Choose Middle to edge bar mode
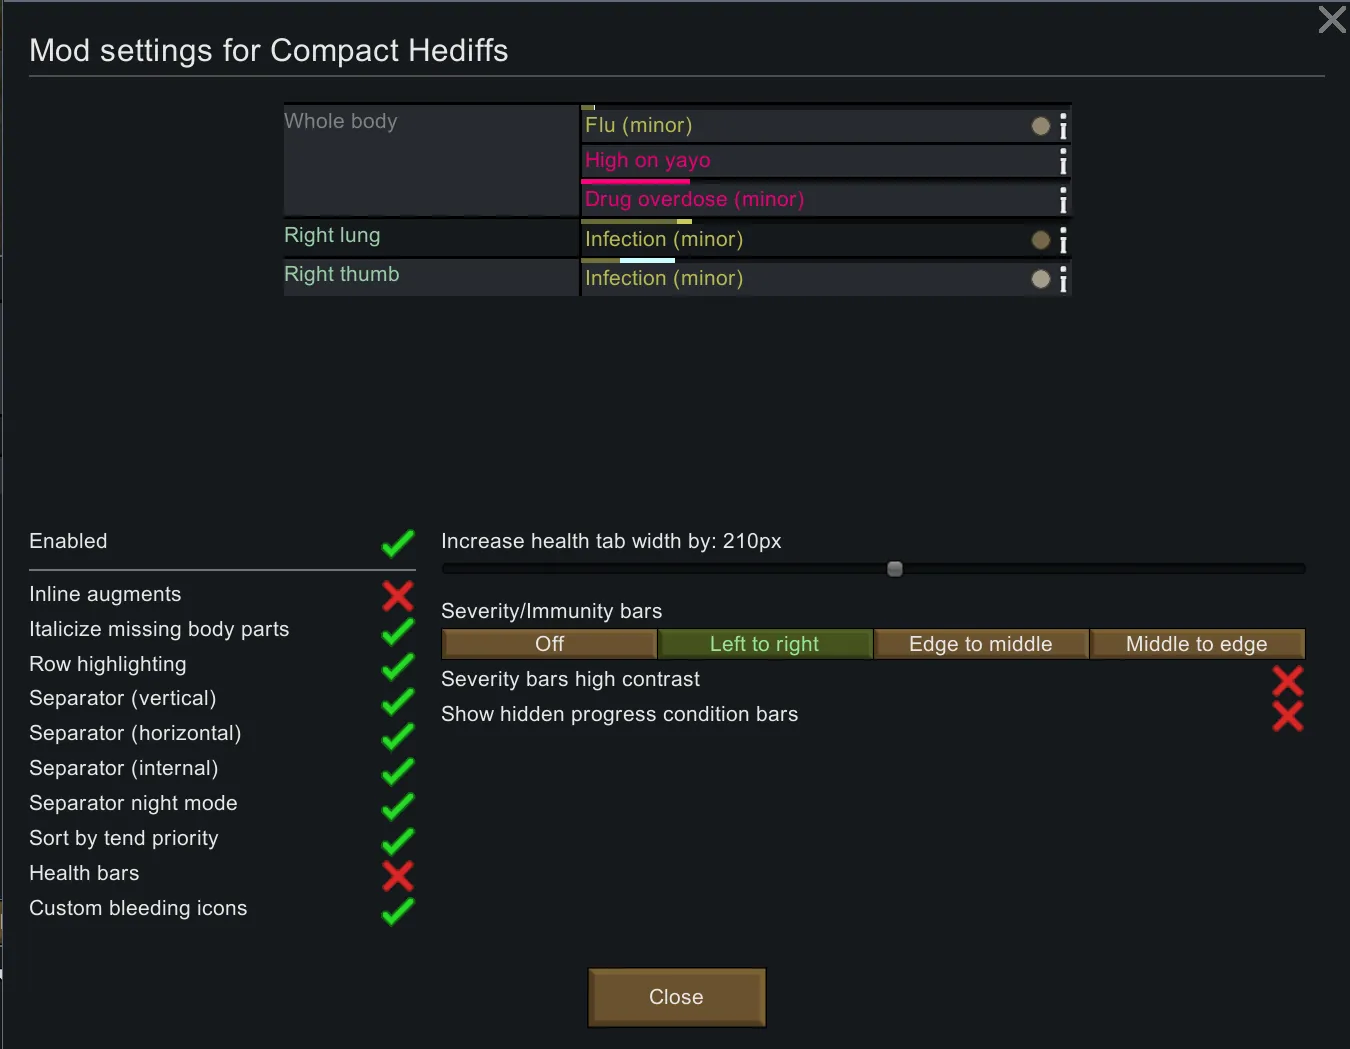Image resolution: width=1350 pixels, height=1049 pixels. (x=1196, y=644)
